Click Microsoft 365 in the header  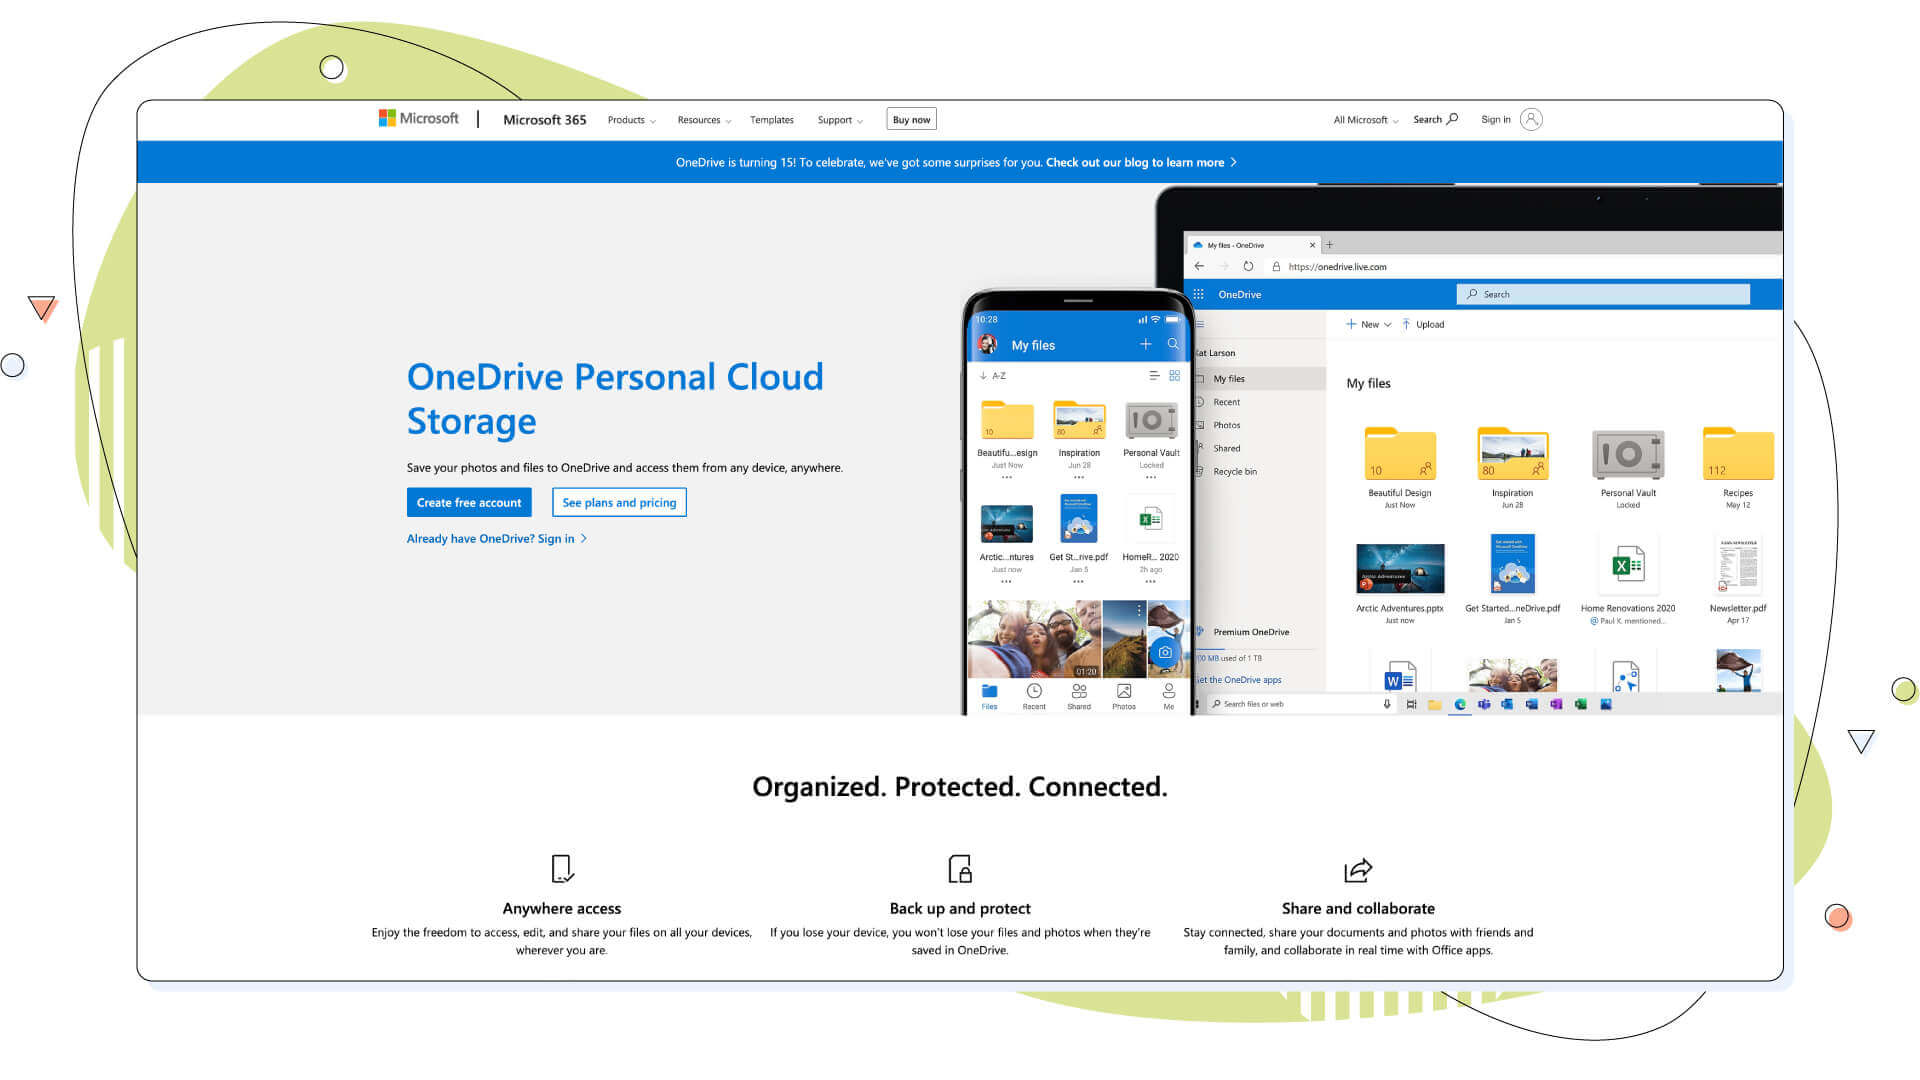coord(544,119)
